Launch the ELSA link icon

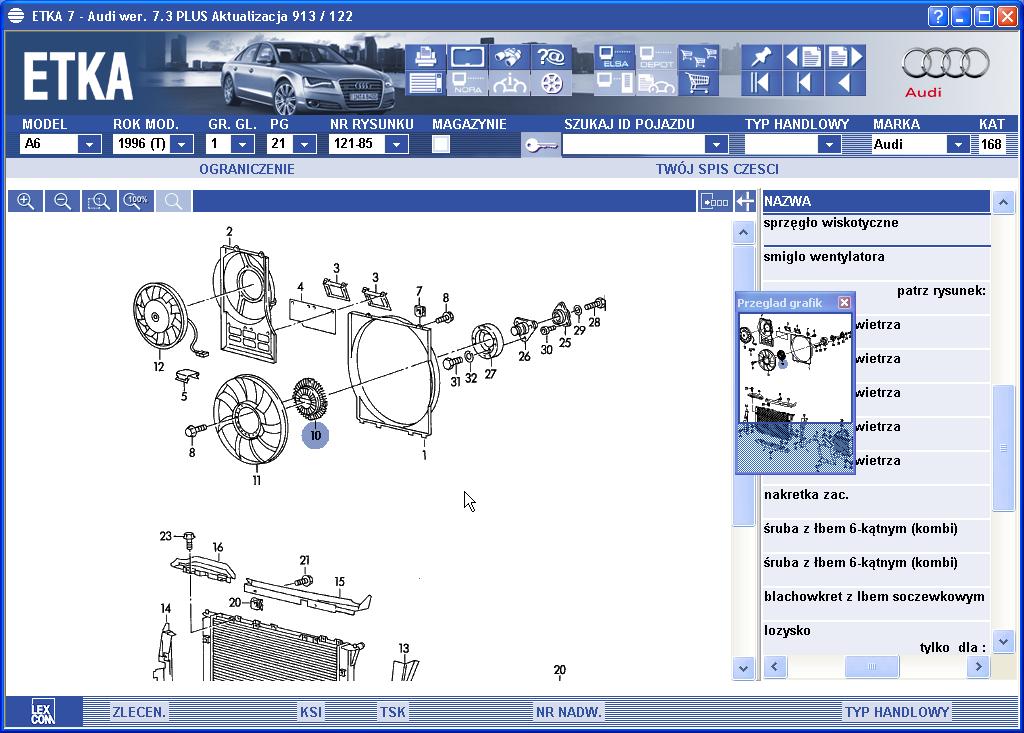coord(614,57)
